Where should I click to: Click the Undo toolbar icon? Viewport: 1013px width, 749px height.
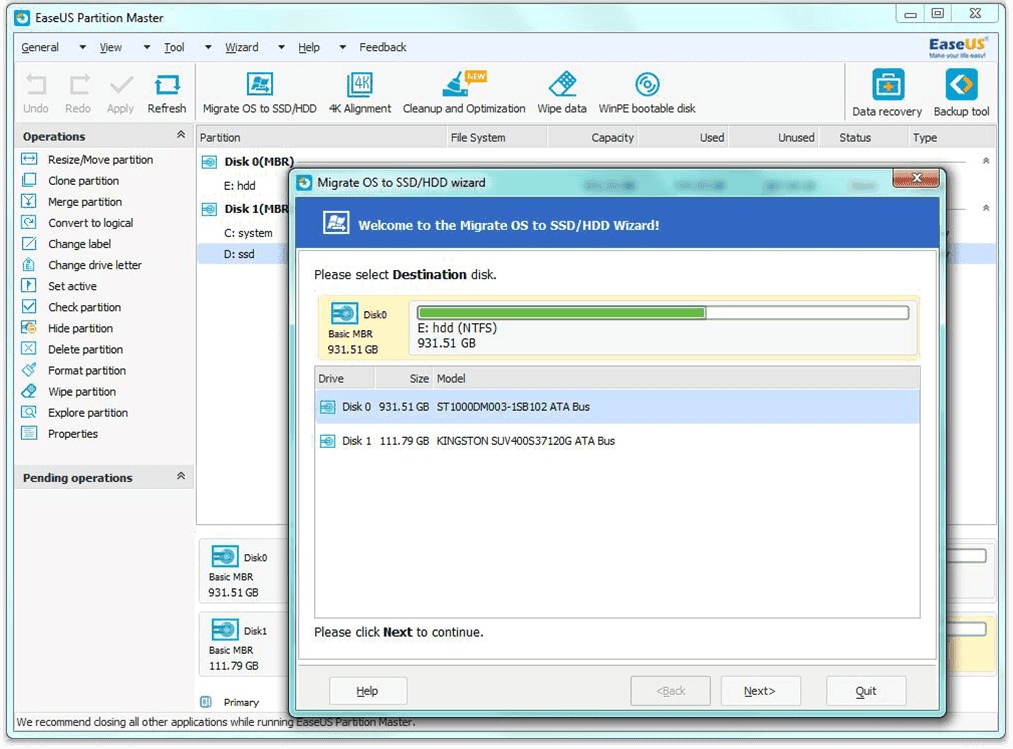click(x=36, y=94)
